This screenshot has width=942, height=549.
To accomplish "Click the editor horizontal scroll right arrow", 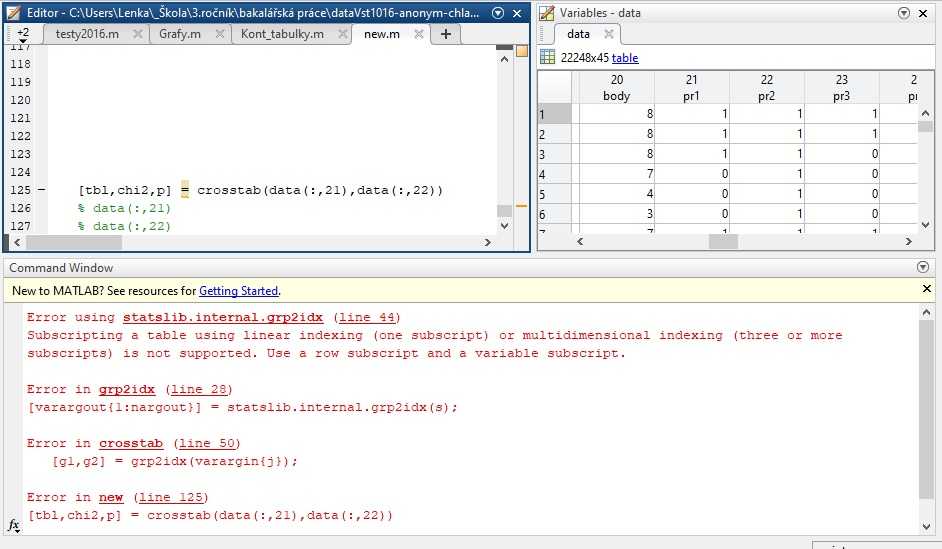I will click(x=487, y=242).
